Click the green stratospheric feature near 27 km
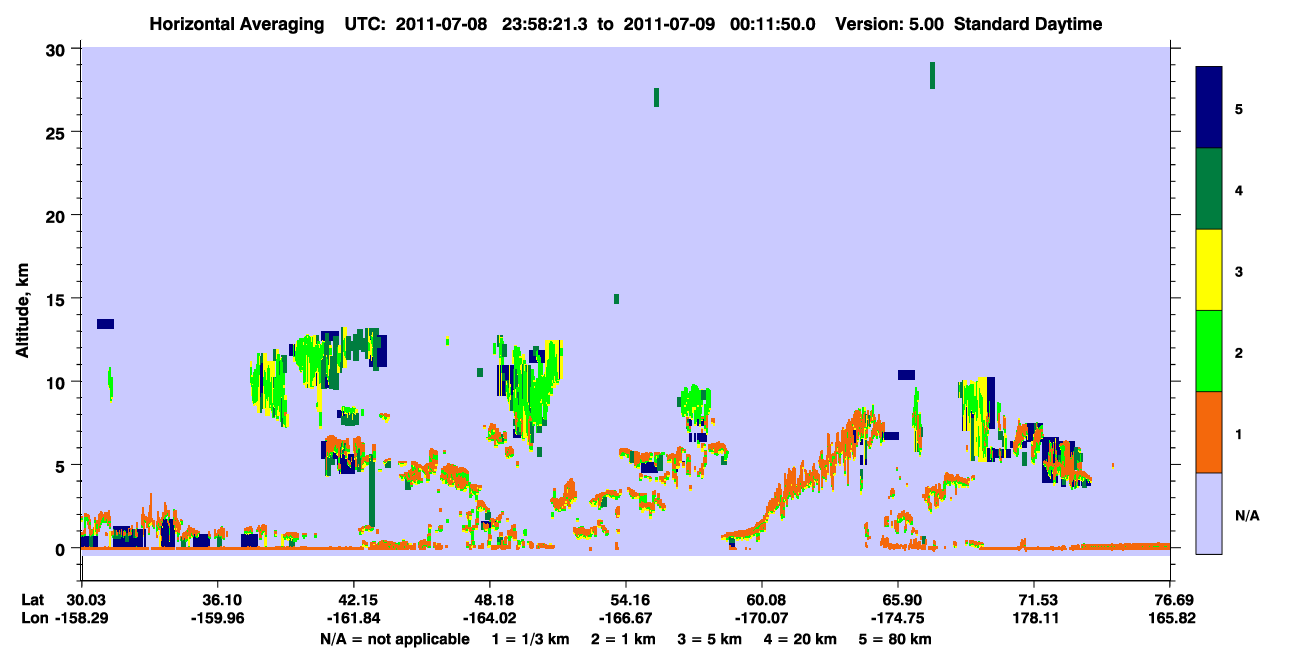1300x667 pixels. (x=656, y=97)
